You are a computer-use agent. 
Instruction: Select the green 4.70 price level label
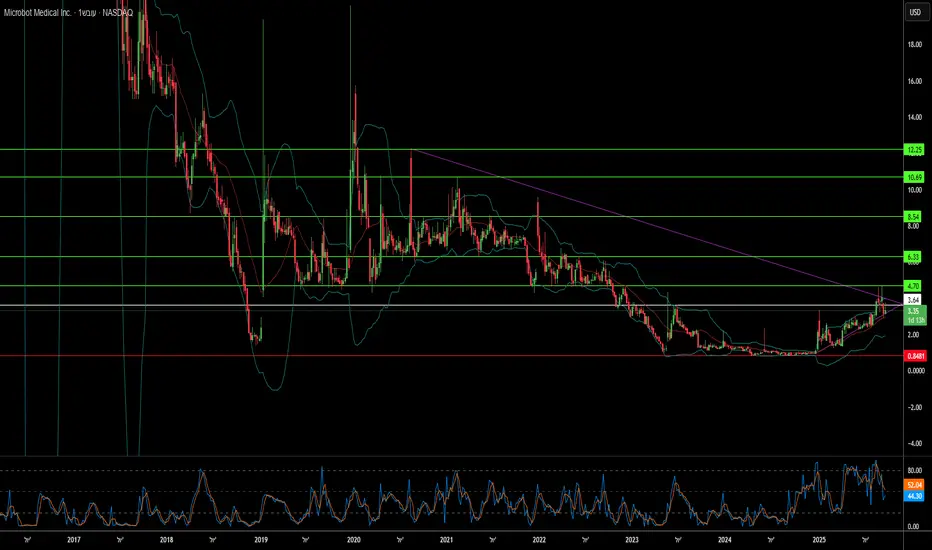[913, 286]
